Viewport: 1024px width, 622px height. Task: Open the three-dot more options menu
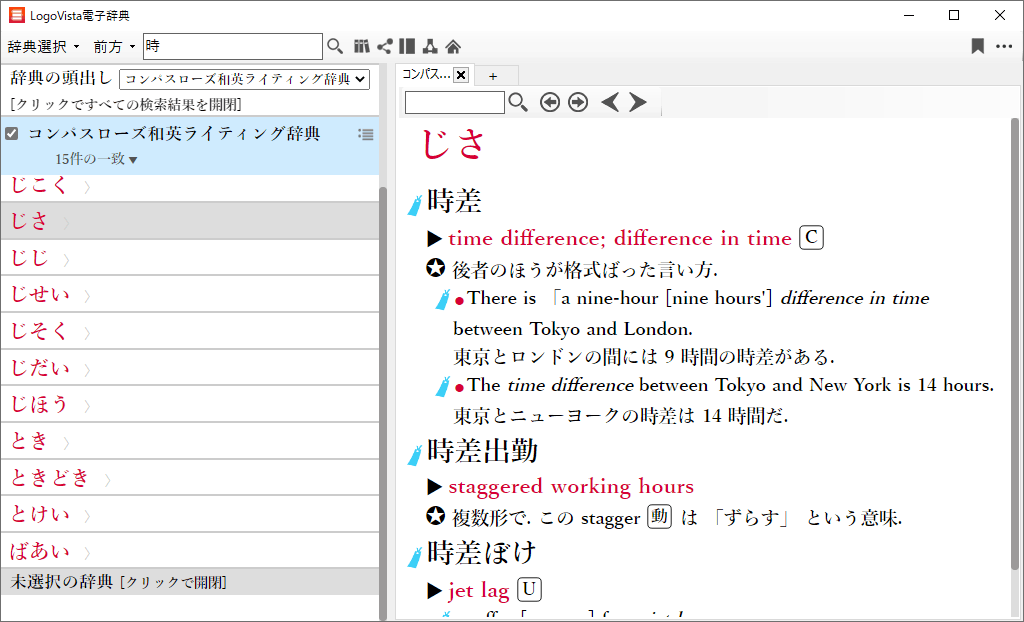tap(1004, 46)
